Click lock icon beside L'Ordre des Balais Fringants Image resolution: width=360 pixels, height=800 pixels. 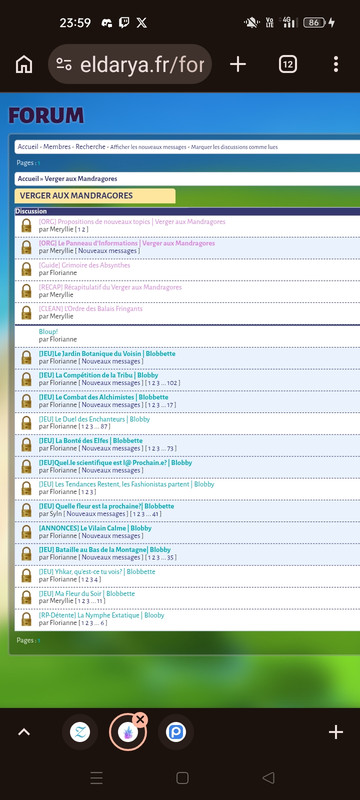pyautogui.click(x=26, y=313)
